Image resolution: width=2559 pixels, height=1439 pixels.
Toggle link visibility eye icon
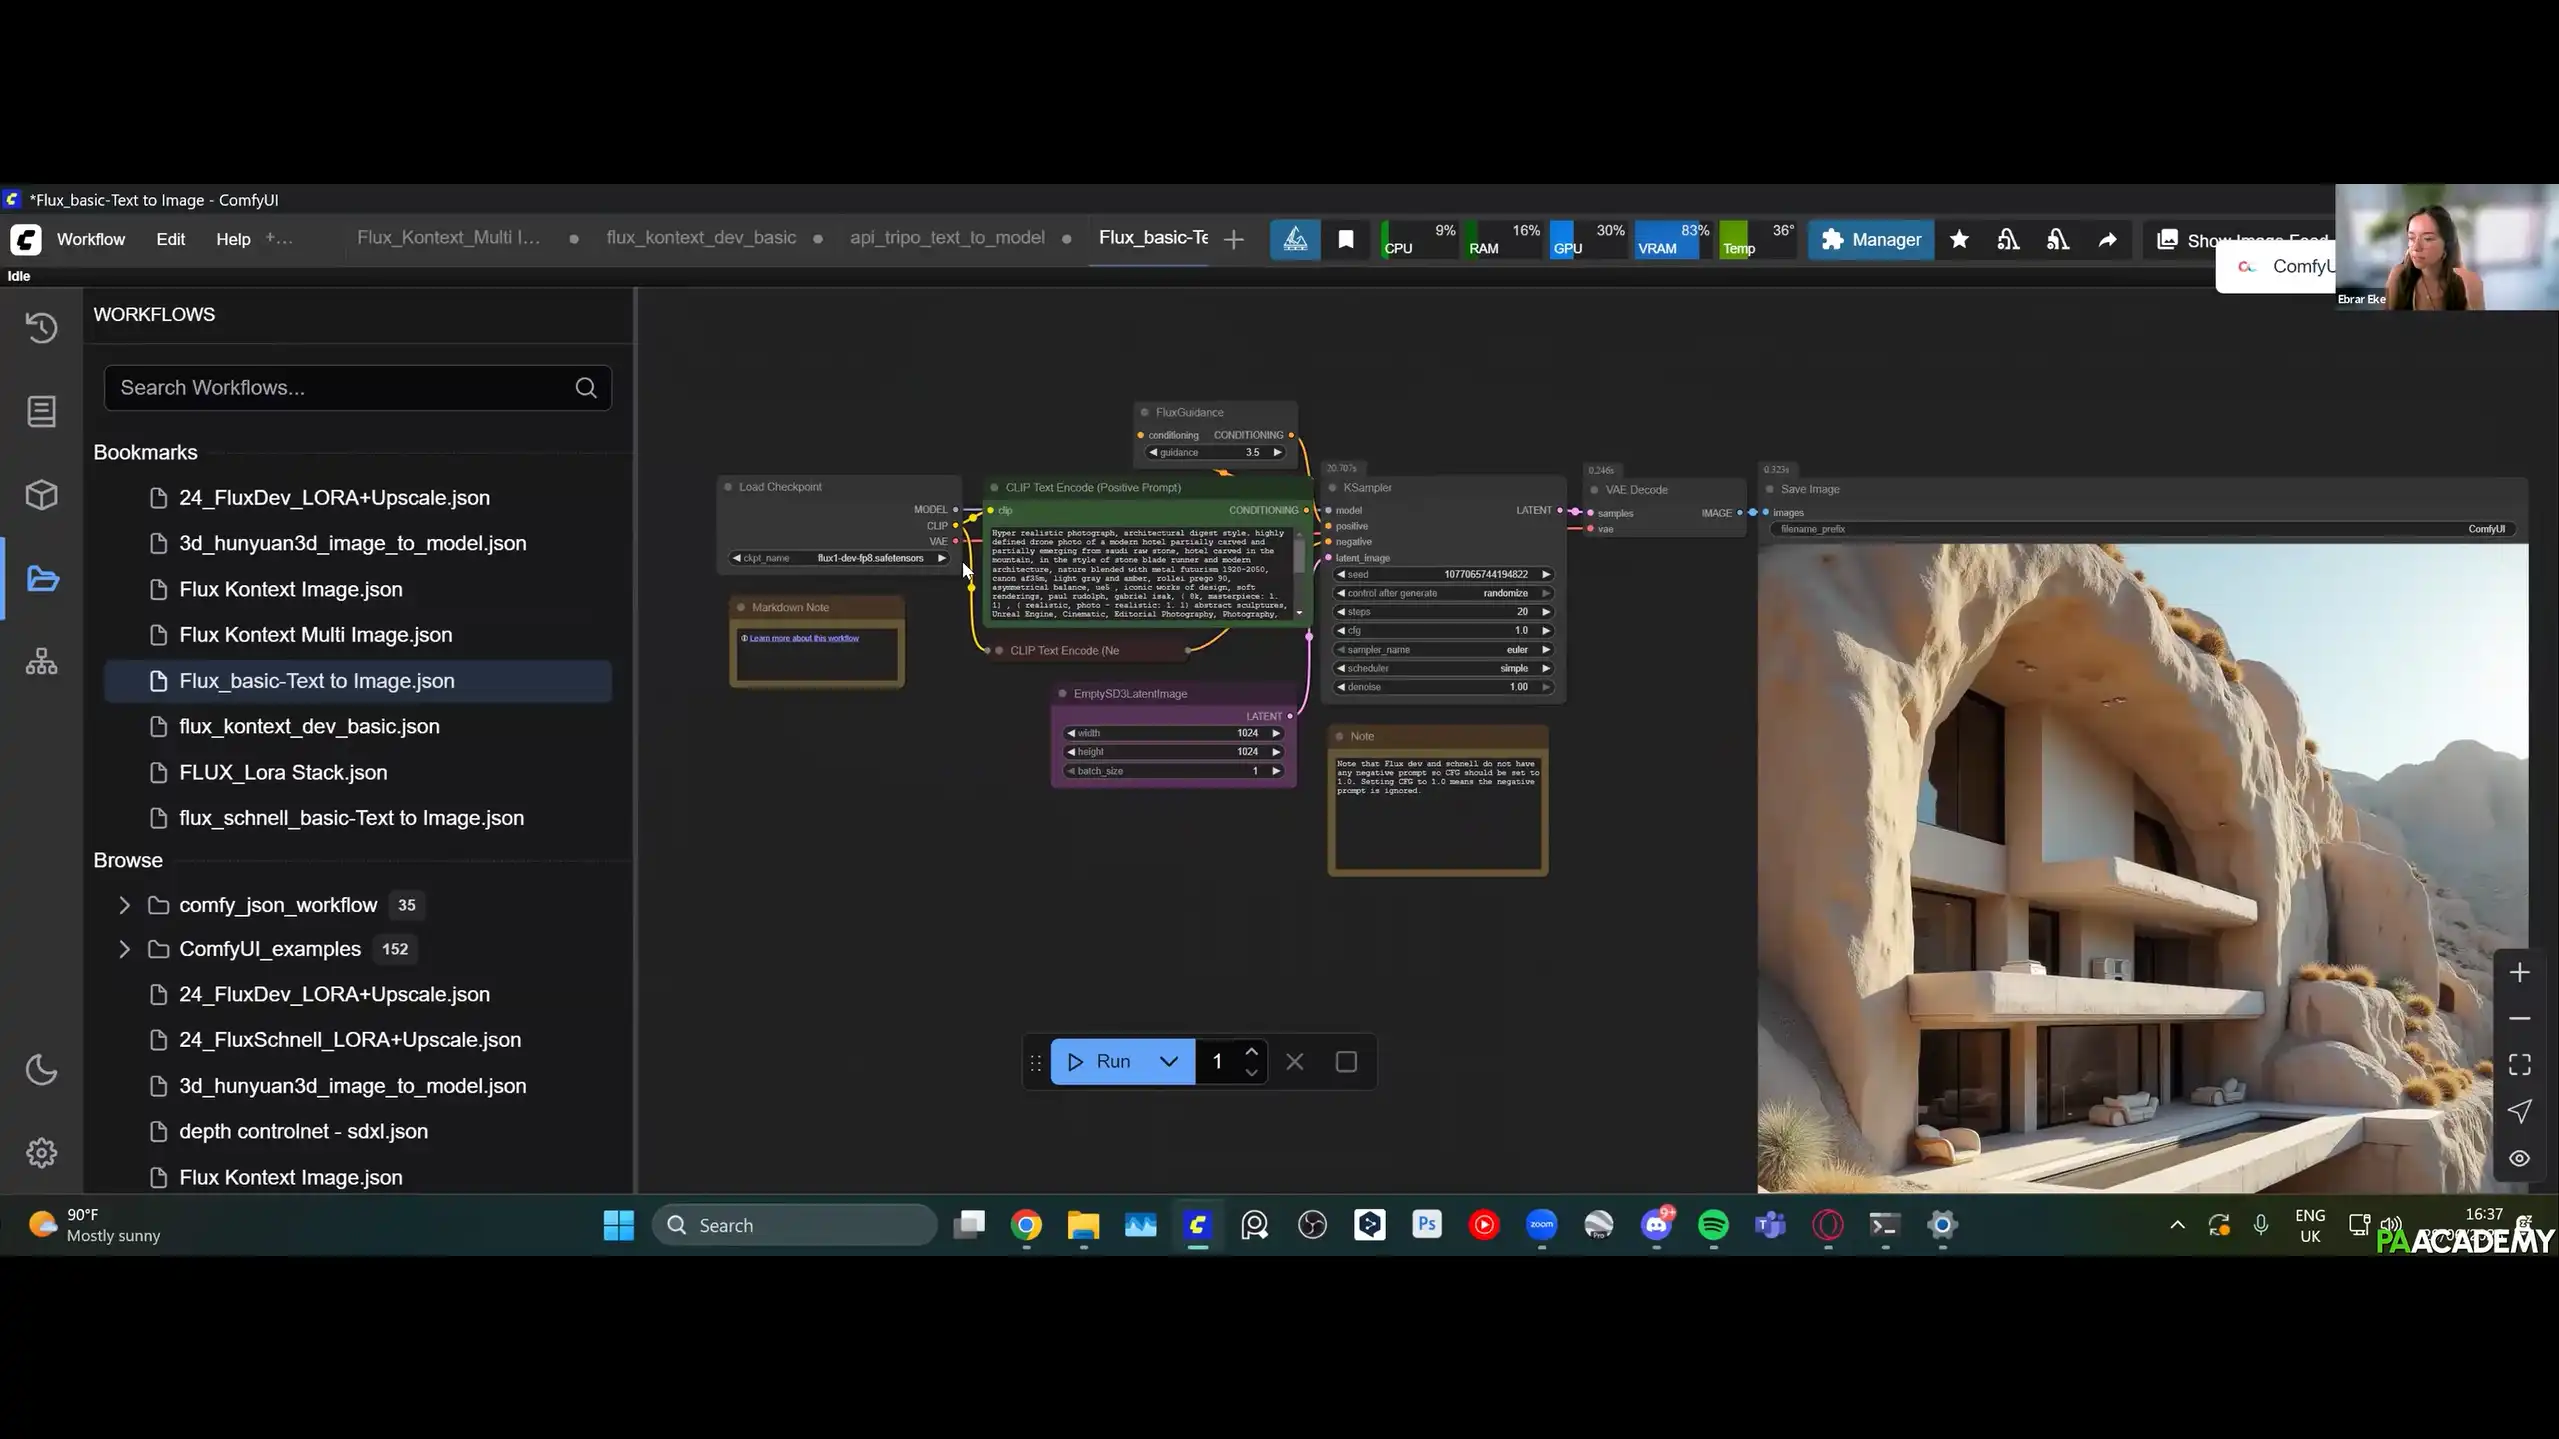coord(2519,1158)
